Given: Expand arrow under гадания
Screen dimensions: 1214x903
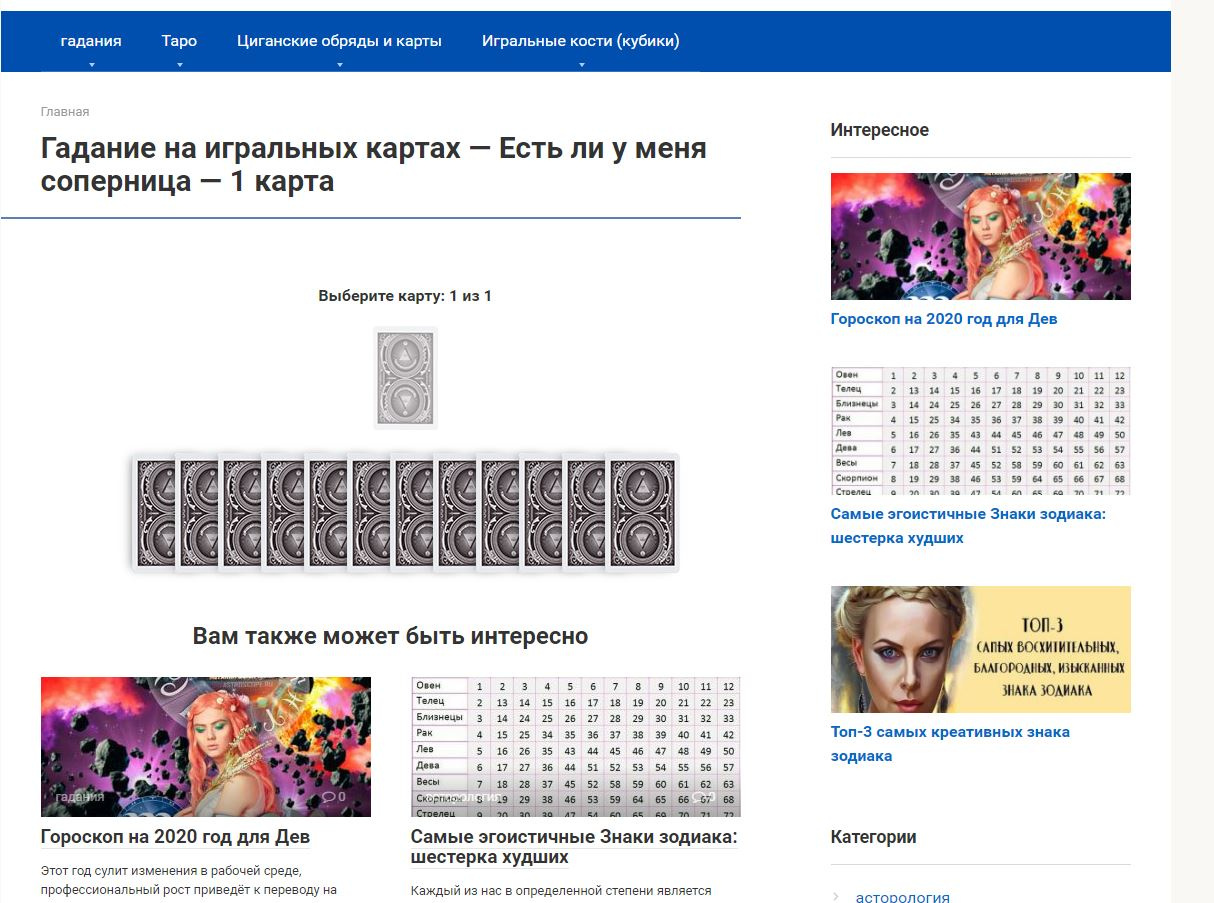Looking at the screenshot, I should [91, 65].
